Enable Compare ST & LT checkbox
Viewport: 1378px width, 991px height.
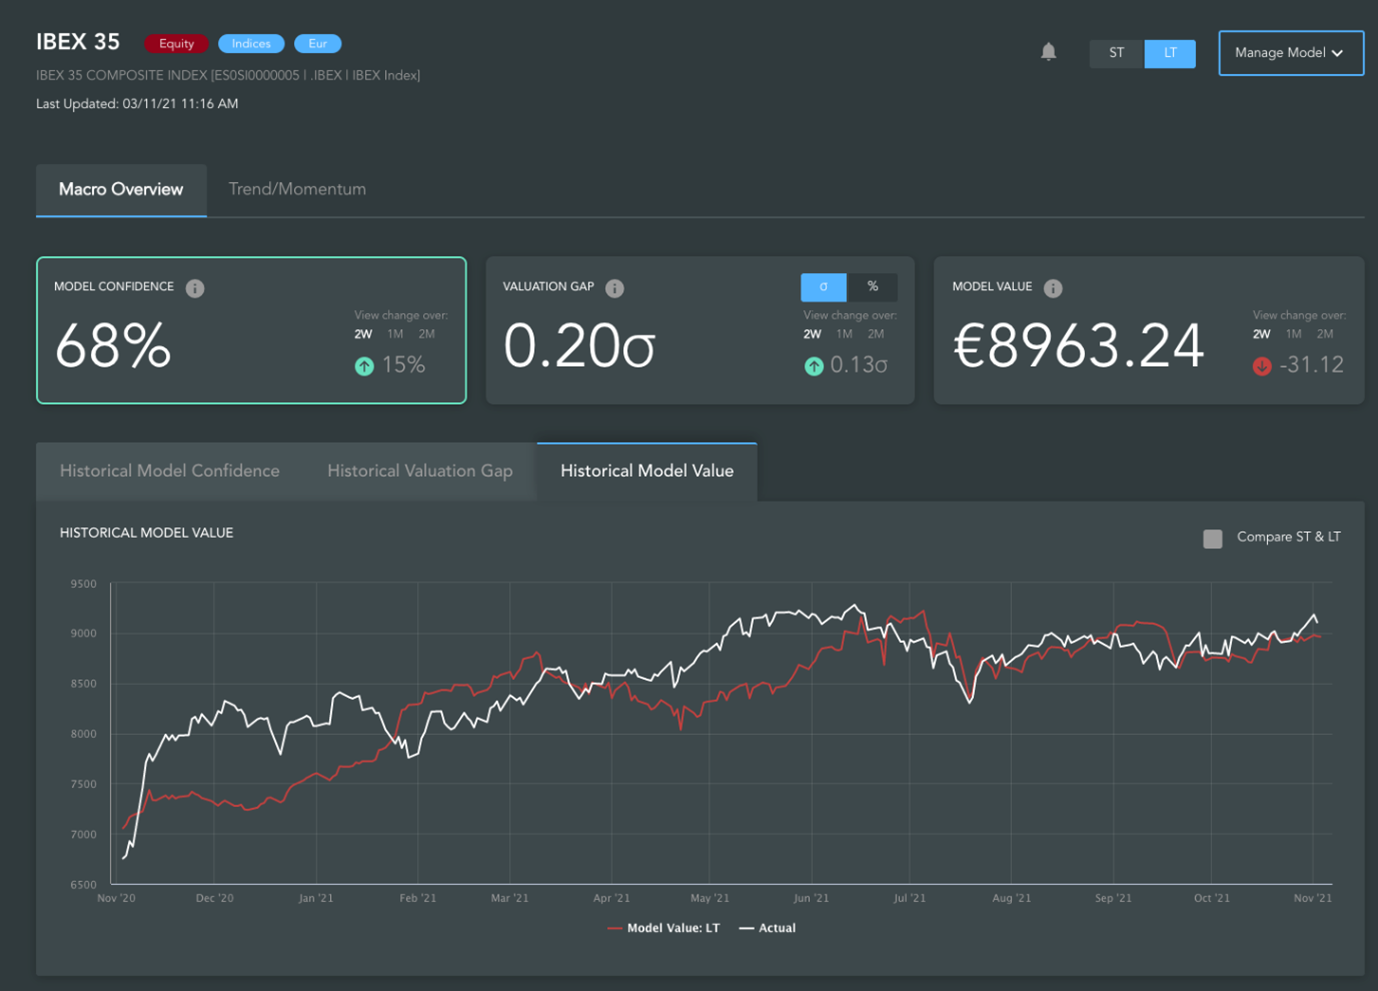pos(1213,539)
